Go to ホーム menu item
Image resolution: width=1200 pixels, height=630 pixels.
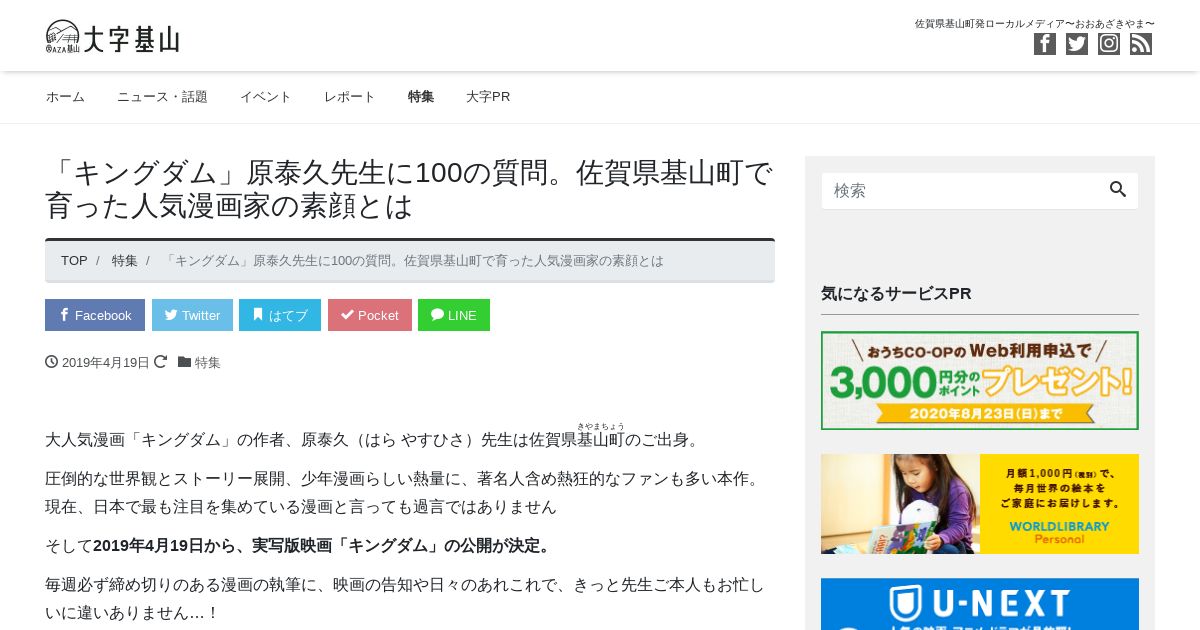tap(65, 97)
